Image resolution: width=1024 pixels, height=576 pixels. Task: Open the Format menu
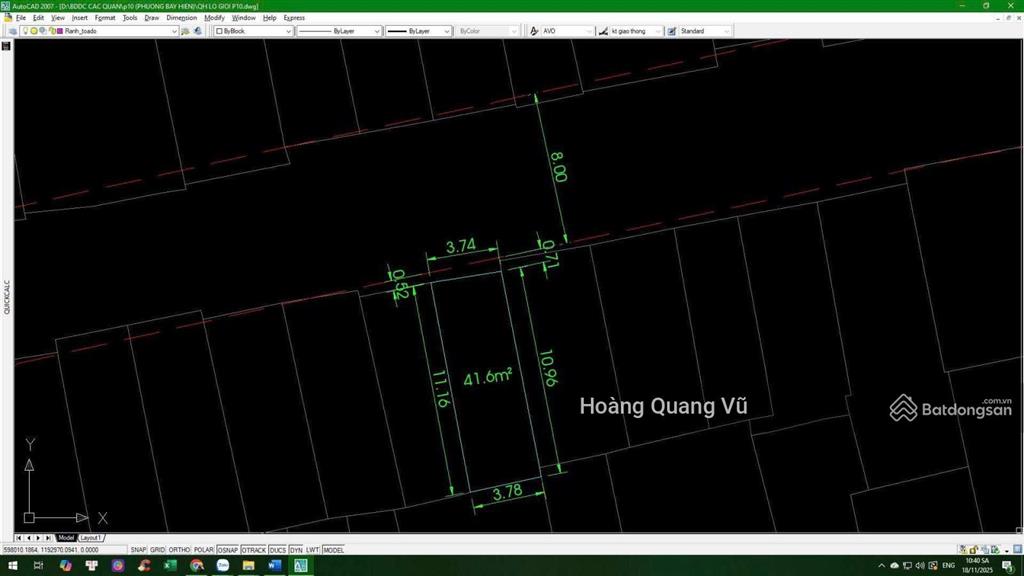coord(104,18)
